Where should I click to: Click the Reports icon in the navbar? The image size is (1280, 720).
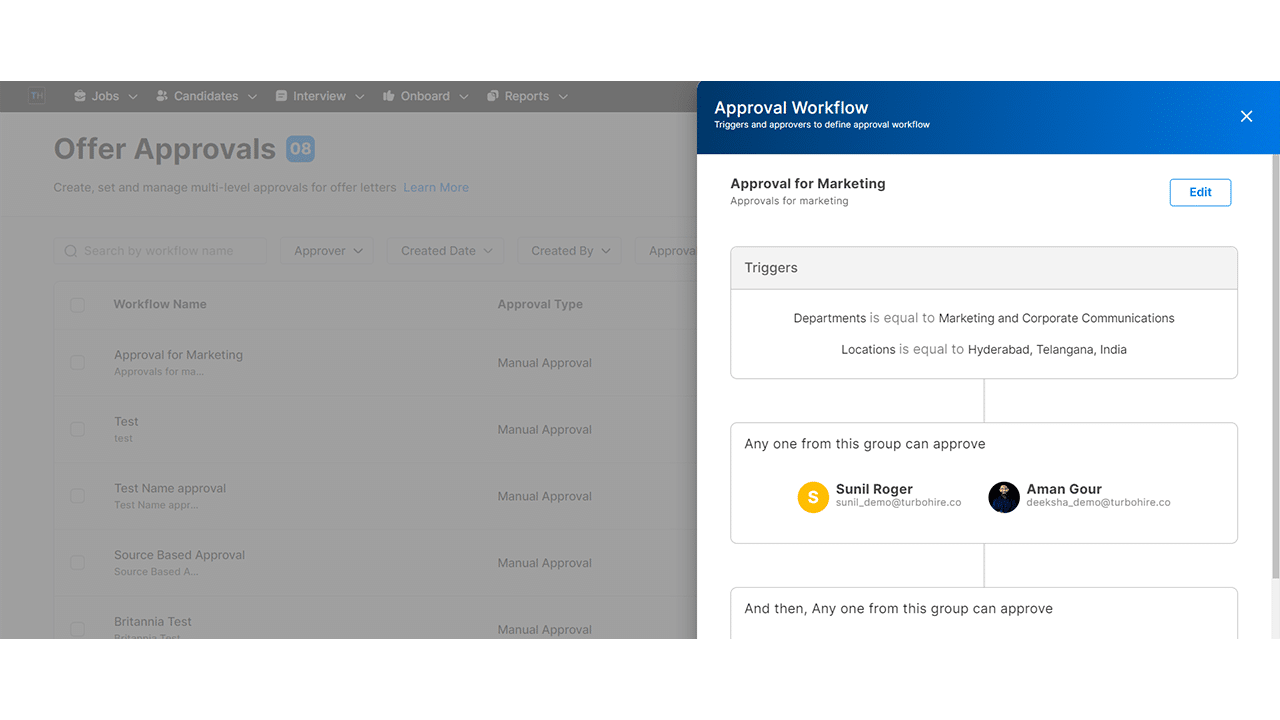pyautogui.click(x=491, y=95)
